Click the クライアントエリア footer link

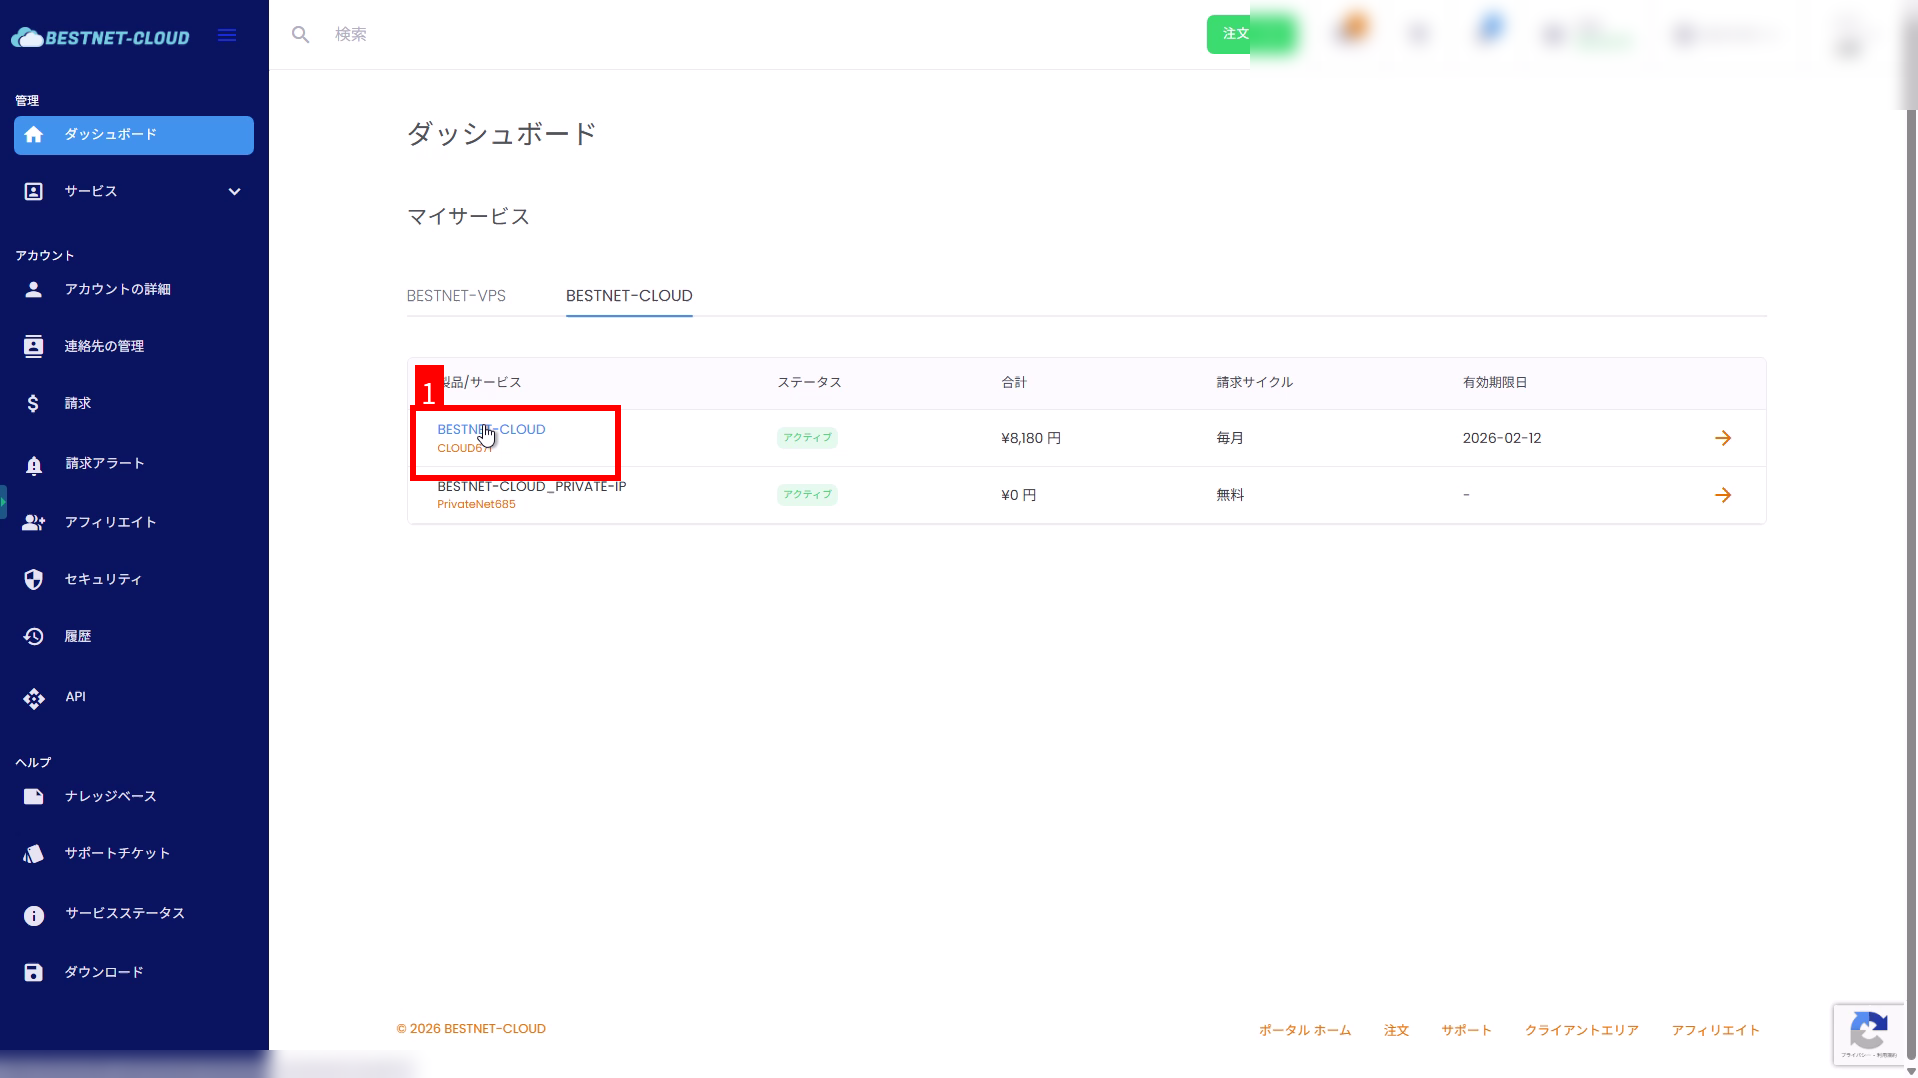[x=1581, y=1030]
